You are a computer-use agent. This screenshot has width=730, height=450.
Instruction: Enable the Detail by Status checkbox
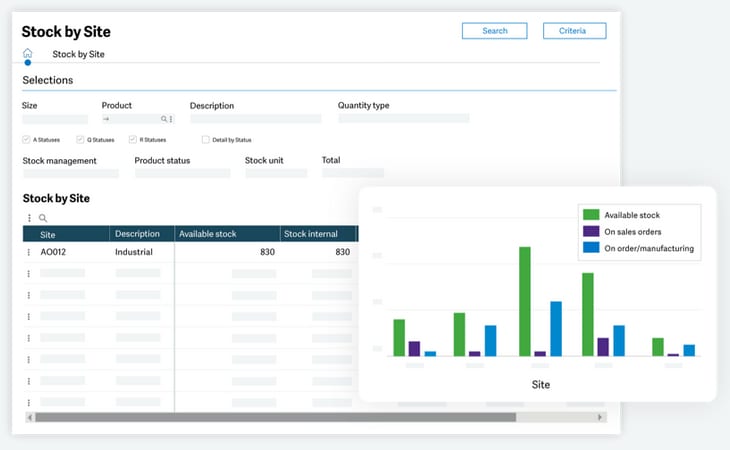coord(205,140)
